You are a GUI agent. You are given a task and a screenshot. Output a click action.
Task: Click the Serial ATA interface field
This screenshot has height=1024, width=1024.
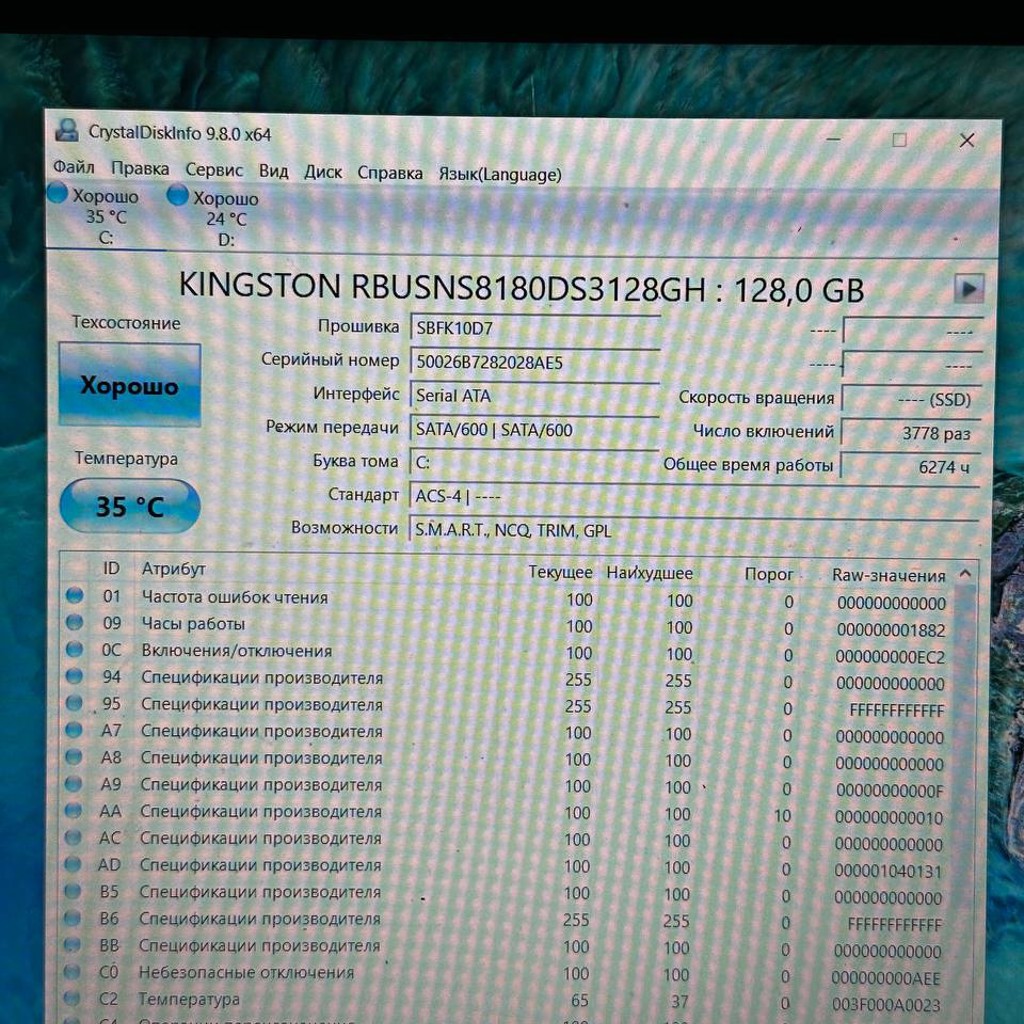pos(534,396)
